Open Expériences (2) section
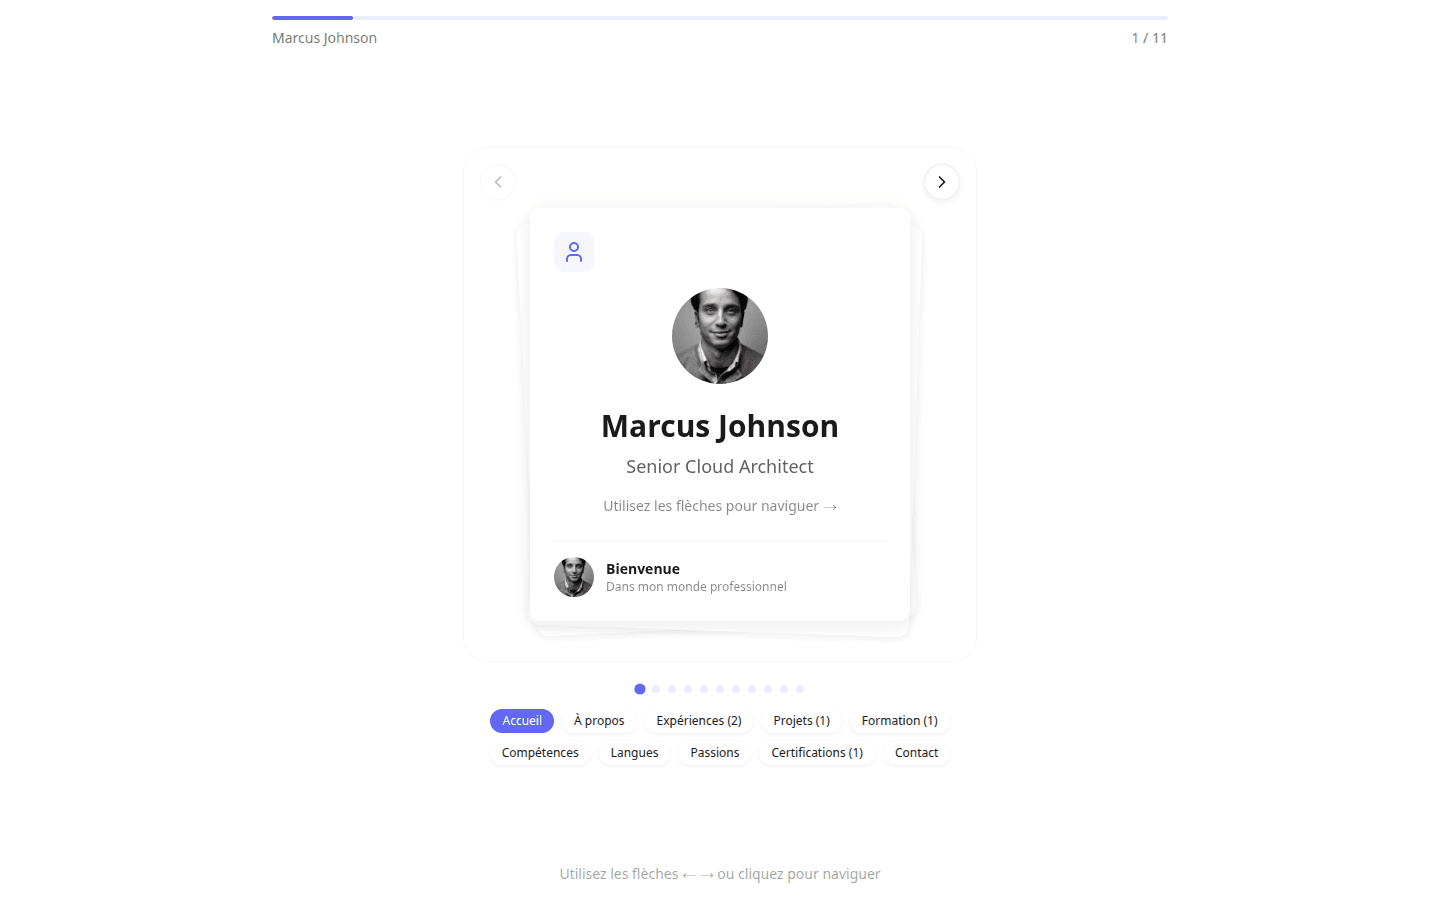Viewport: 1440px width, 900px height. [x=699, y=721]
